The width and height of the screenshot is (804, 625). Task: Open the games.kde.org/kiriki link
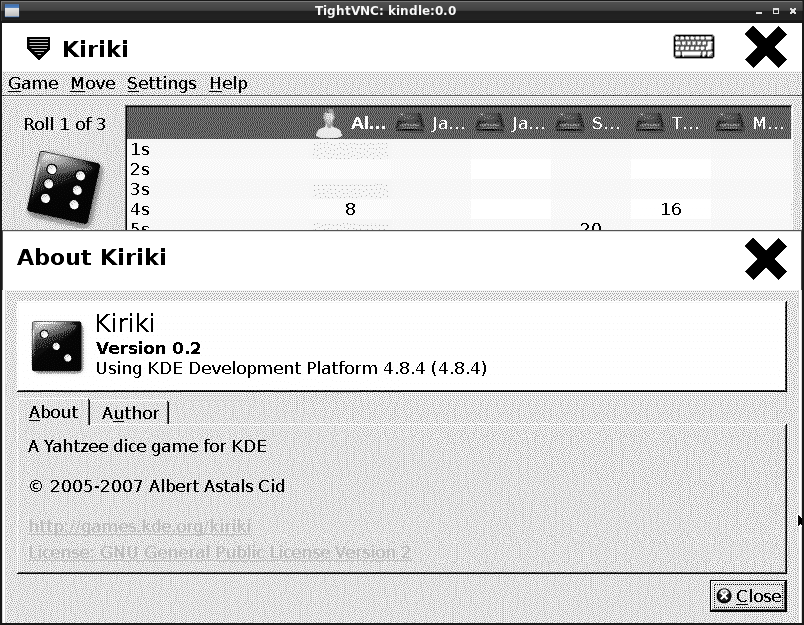(139, 526)
